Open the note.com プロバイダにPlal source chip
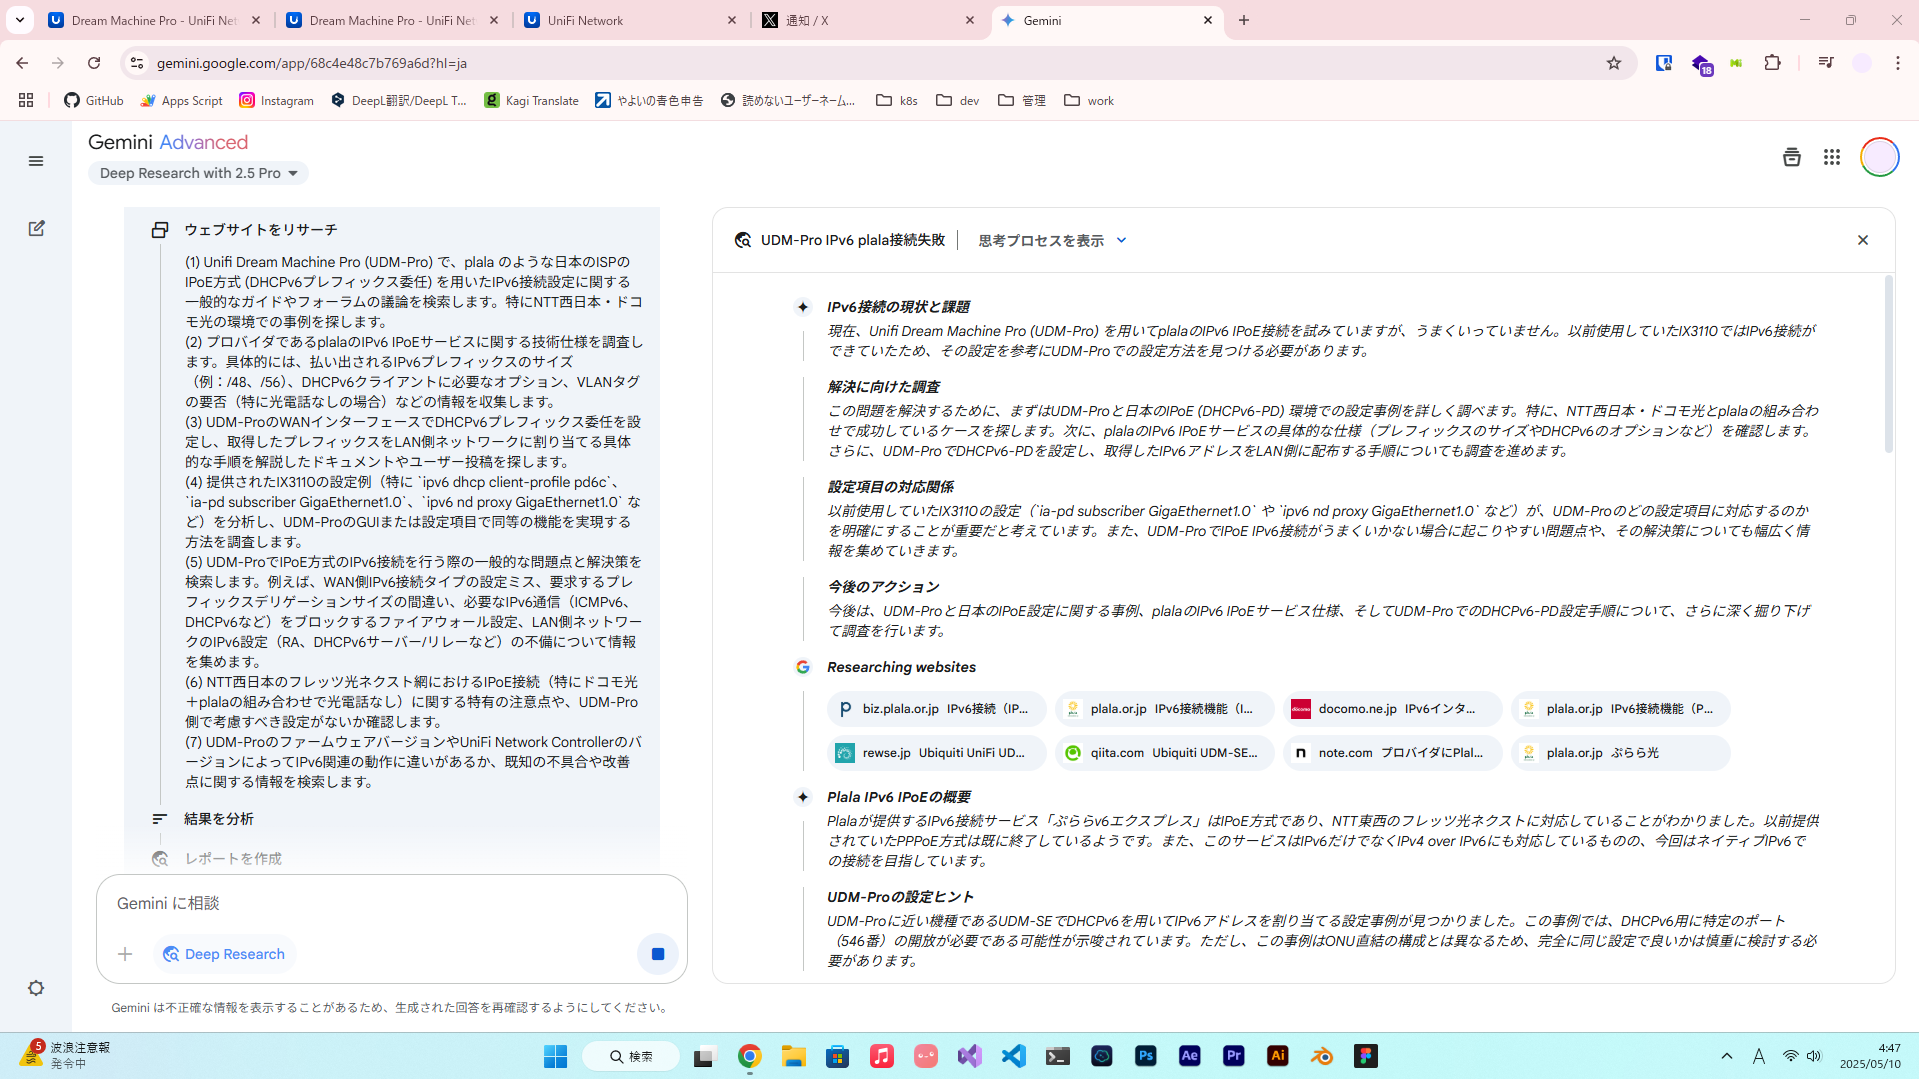 pyautogui.click(x=1392, y=753)
